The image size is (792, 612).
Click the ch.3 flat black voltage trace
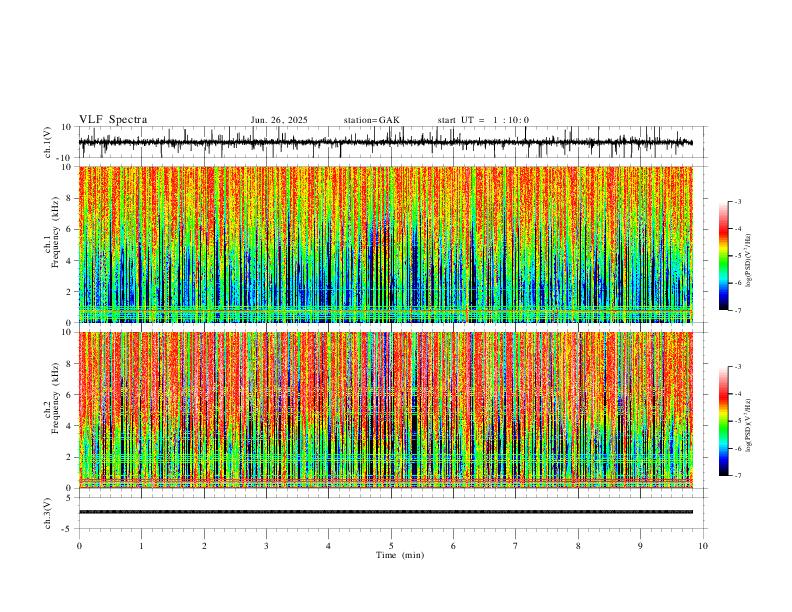point(385,512)
